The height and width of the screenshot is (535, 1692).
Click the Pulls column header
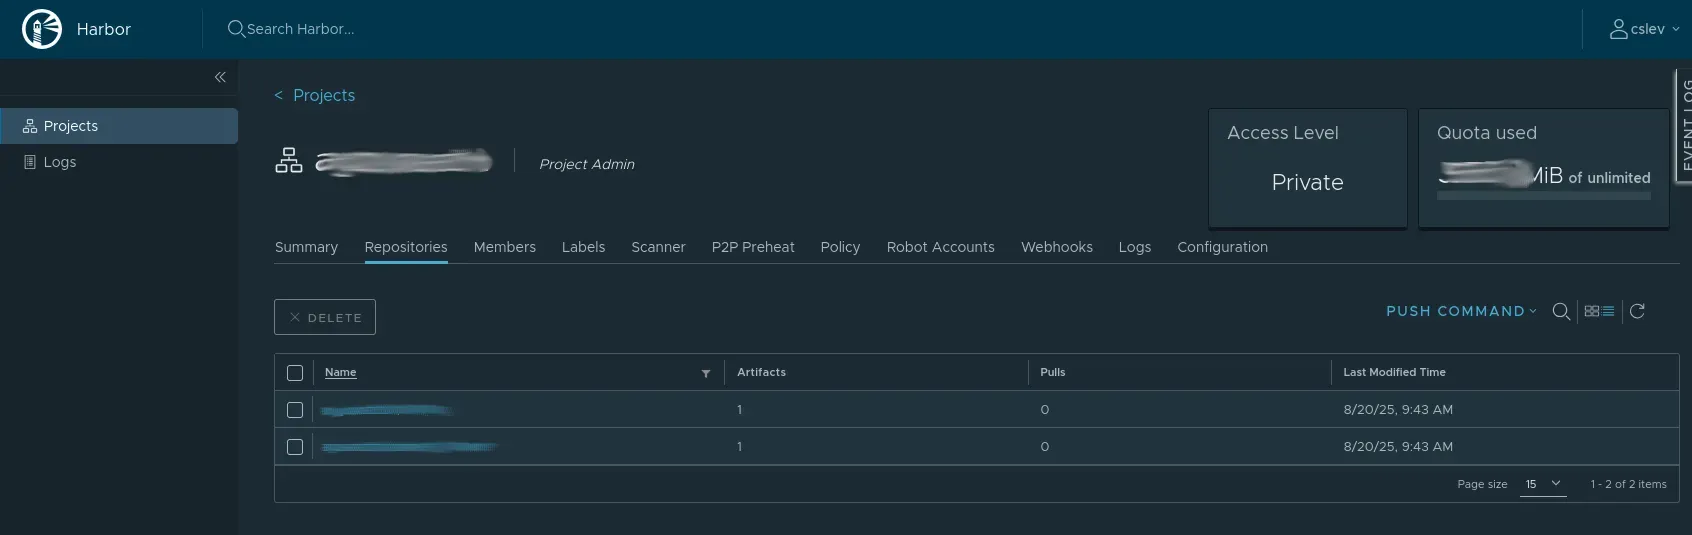(x=1053, y=372)
